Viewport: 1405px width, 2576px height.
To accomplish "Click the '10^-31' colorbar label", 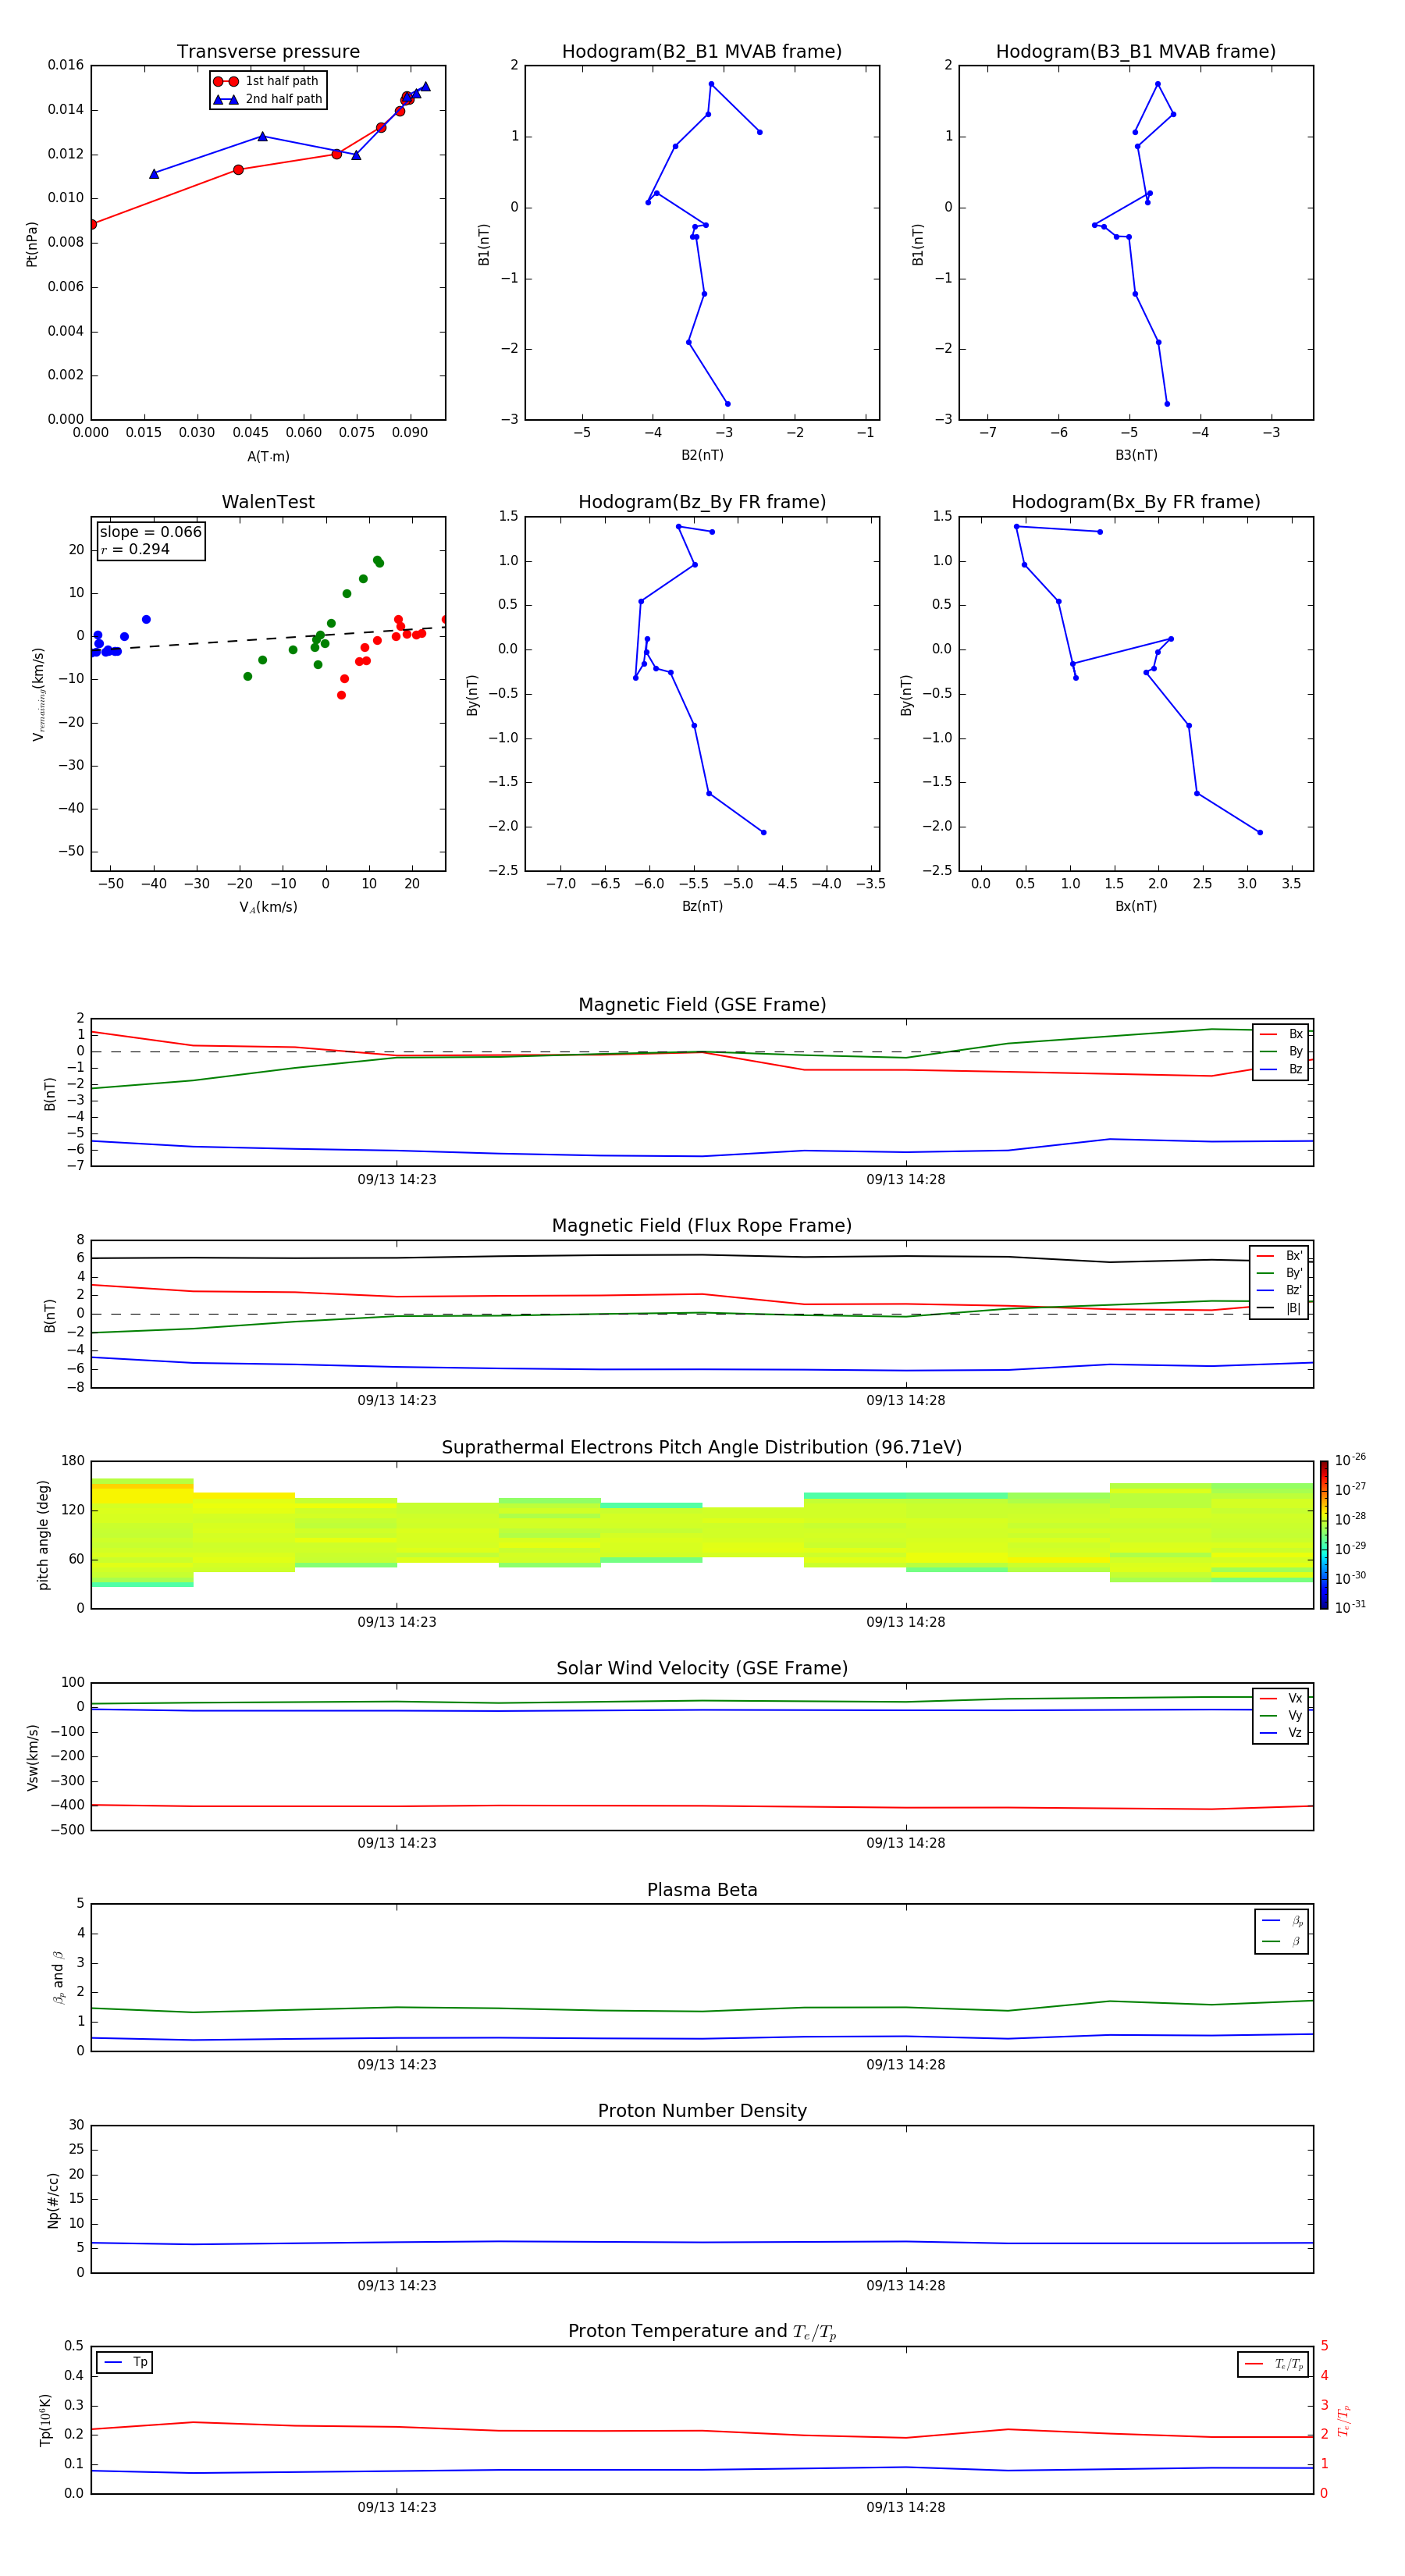I will [x=1350, y=1607].
